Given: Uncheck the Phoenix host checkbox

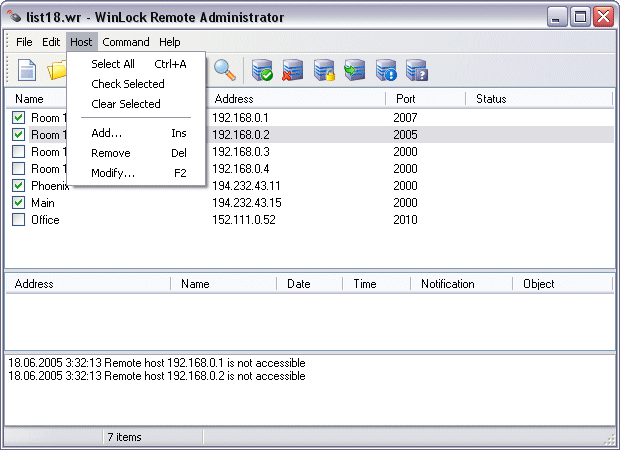Looking at the screenshot, I should 18,185.
